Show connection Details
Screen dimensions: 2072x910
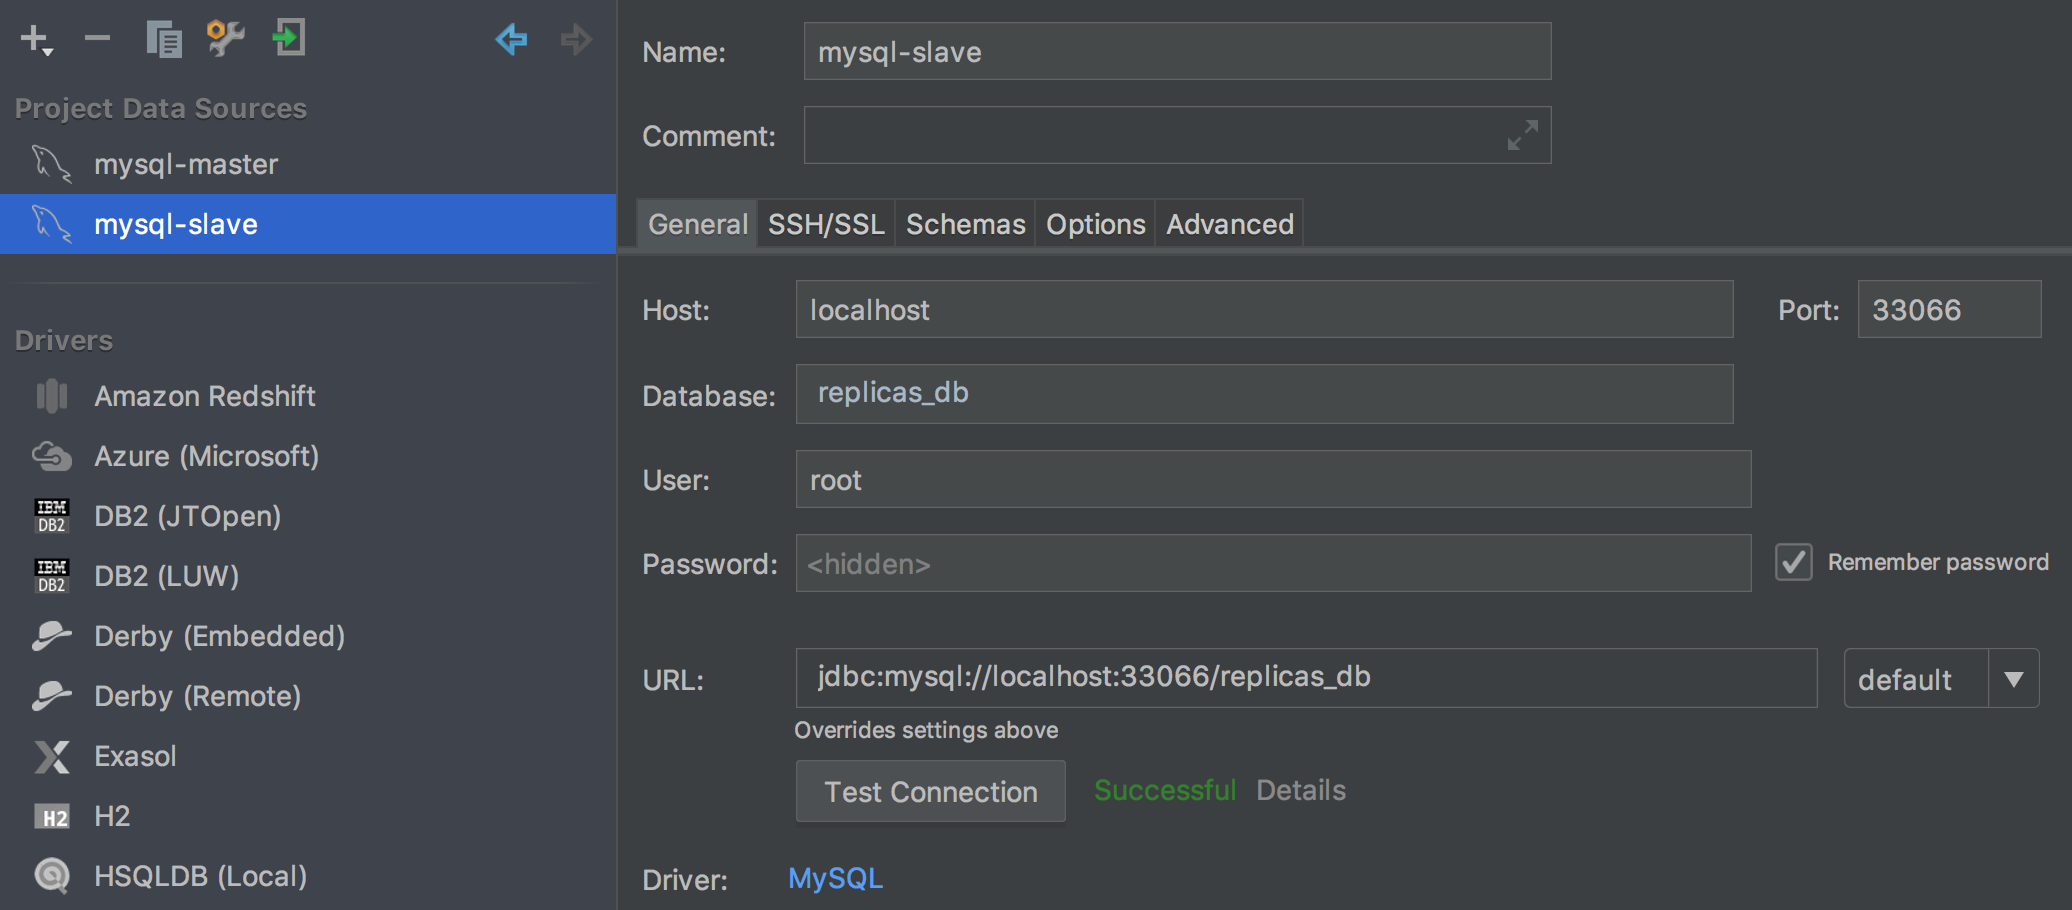(x=1300, y=790)
